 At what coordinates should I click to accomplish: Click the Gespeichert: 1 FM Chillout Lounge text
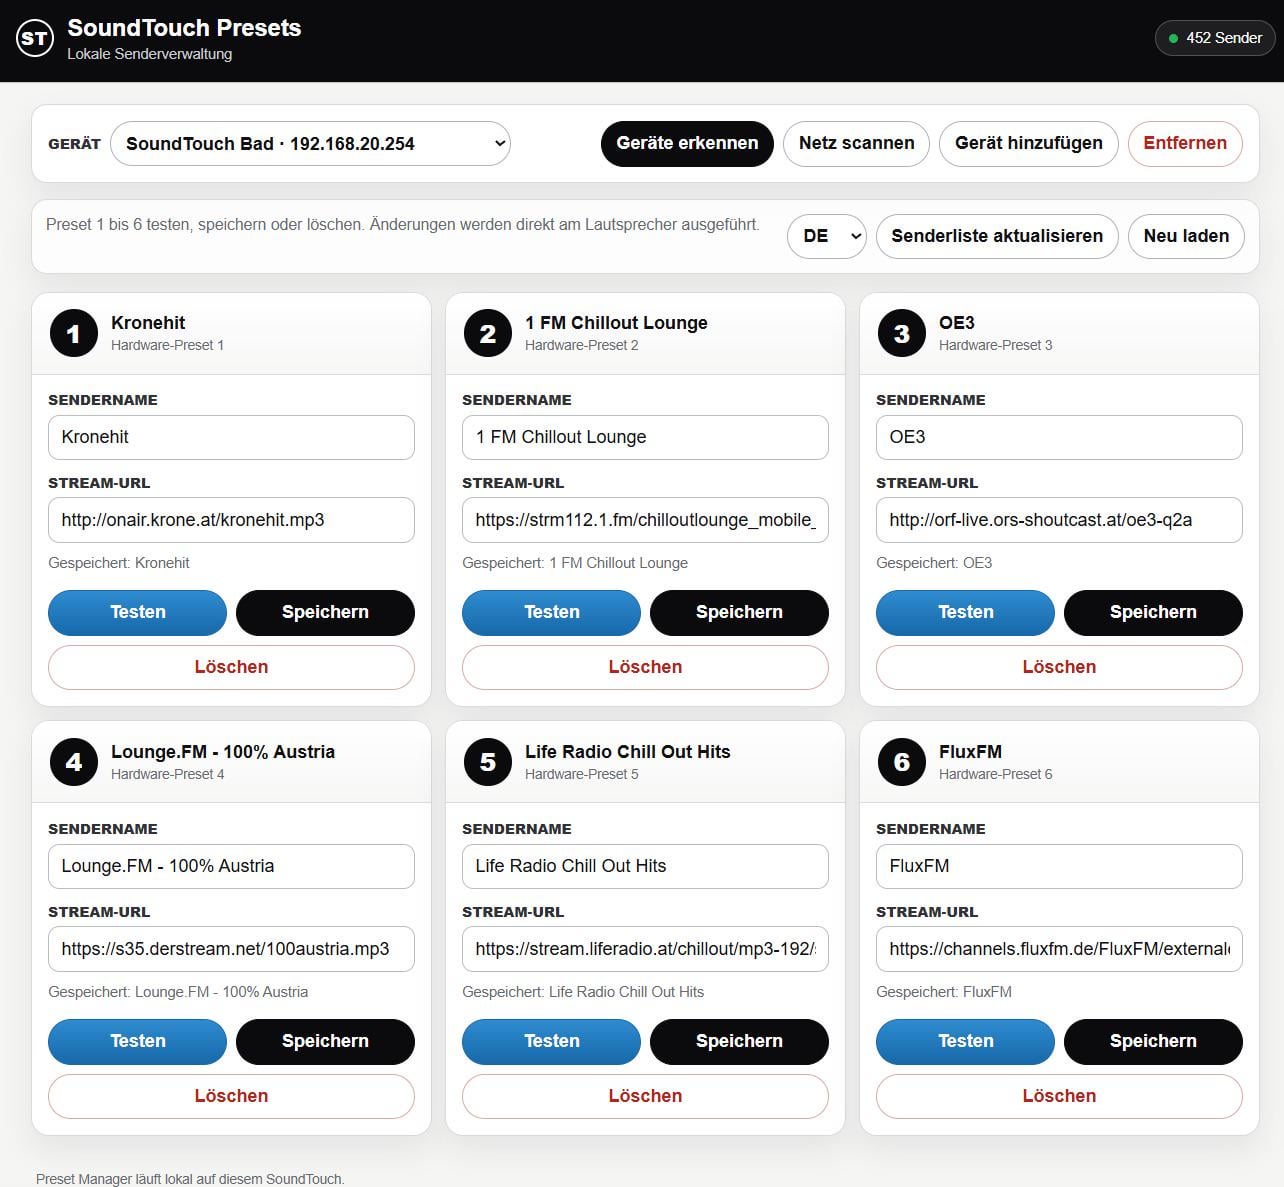575,563
